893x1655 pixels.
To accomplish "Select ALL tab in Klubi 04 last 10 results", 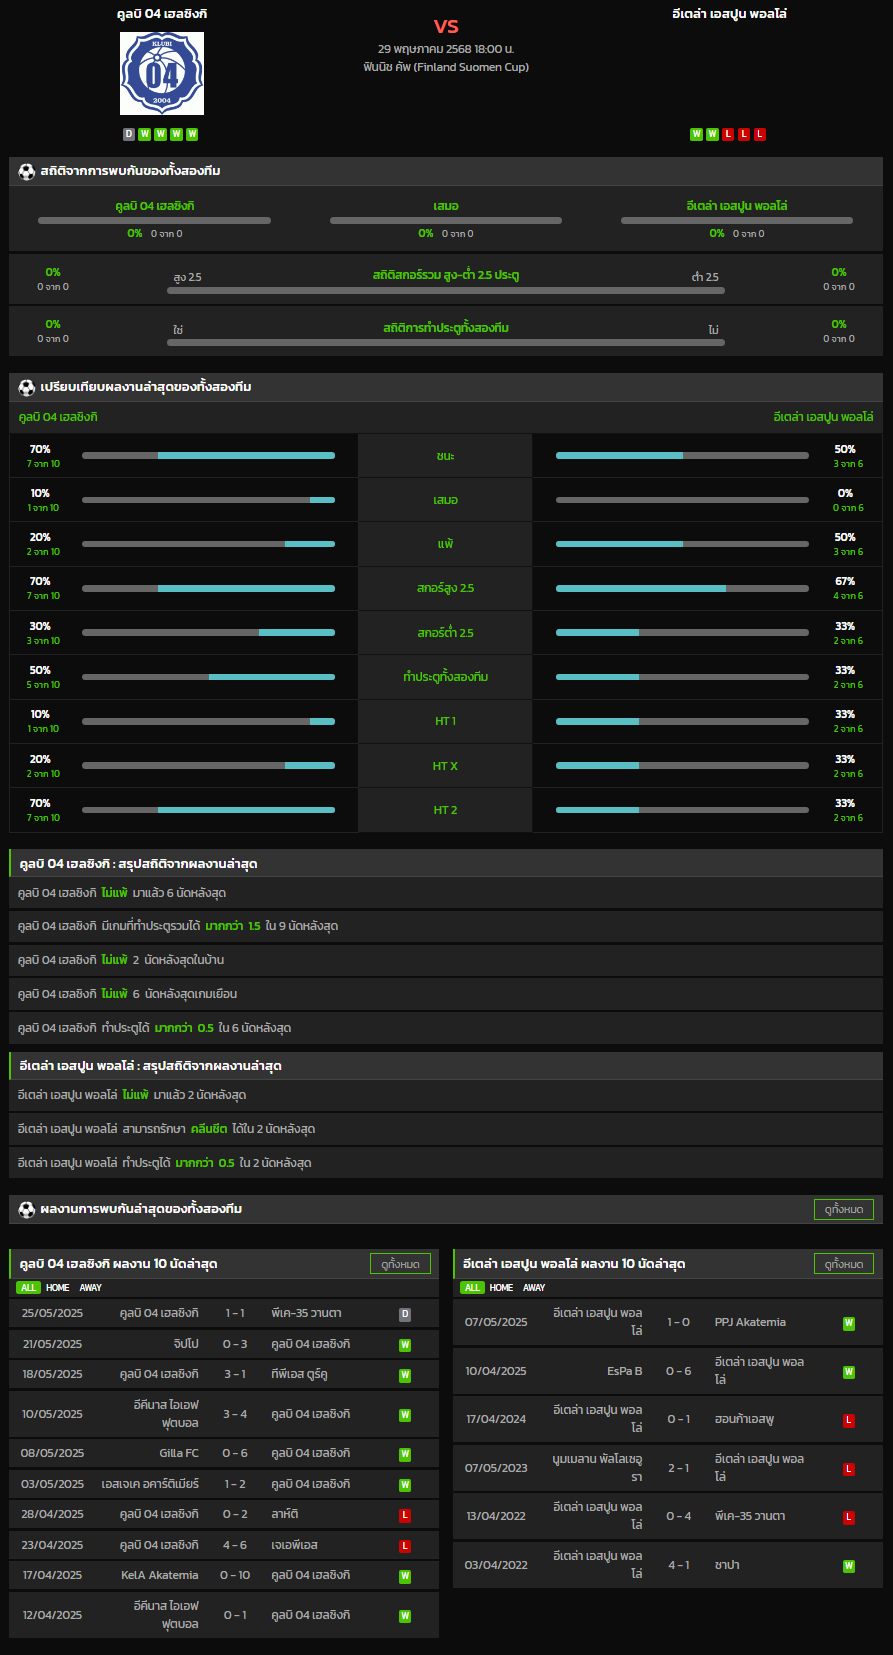I will [x=28, y=1288].
